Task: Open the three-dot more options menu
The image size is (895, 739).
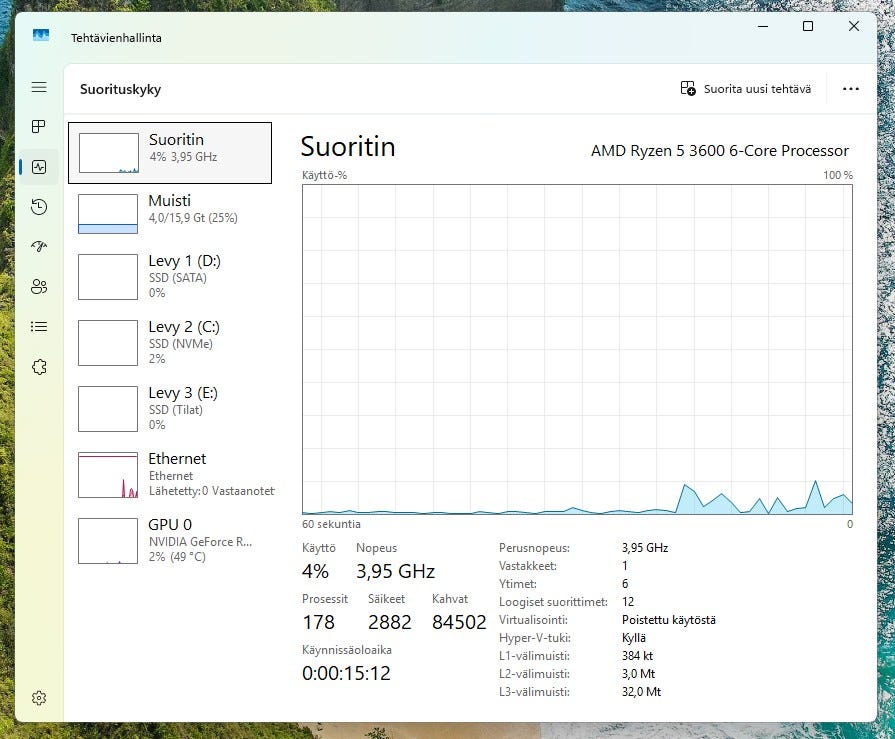Action: [850, 89]
